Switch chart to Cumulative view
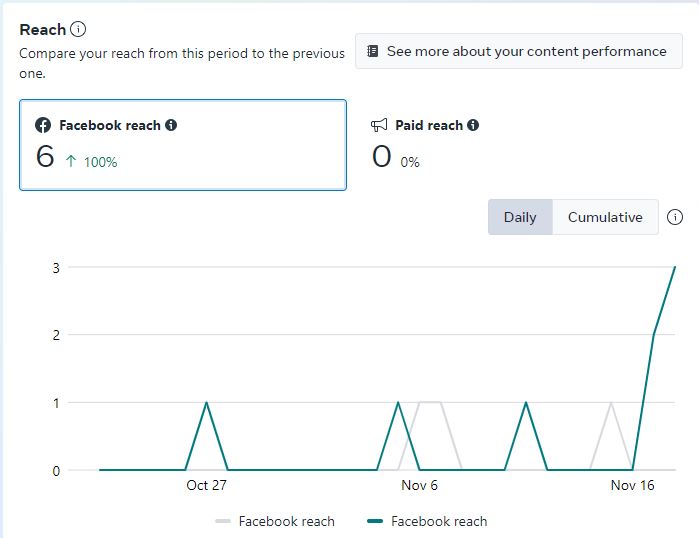This screenshot has height=538, width=699. [605, 217]
